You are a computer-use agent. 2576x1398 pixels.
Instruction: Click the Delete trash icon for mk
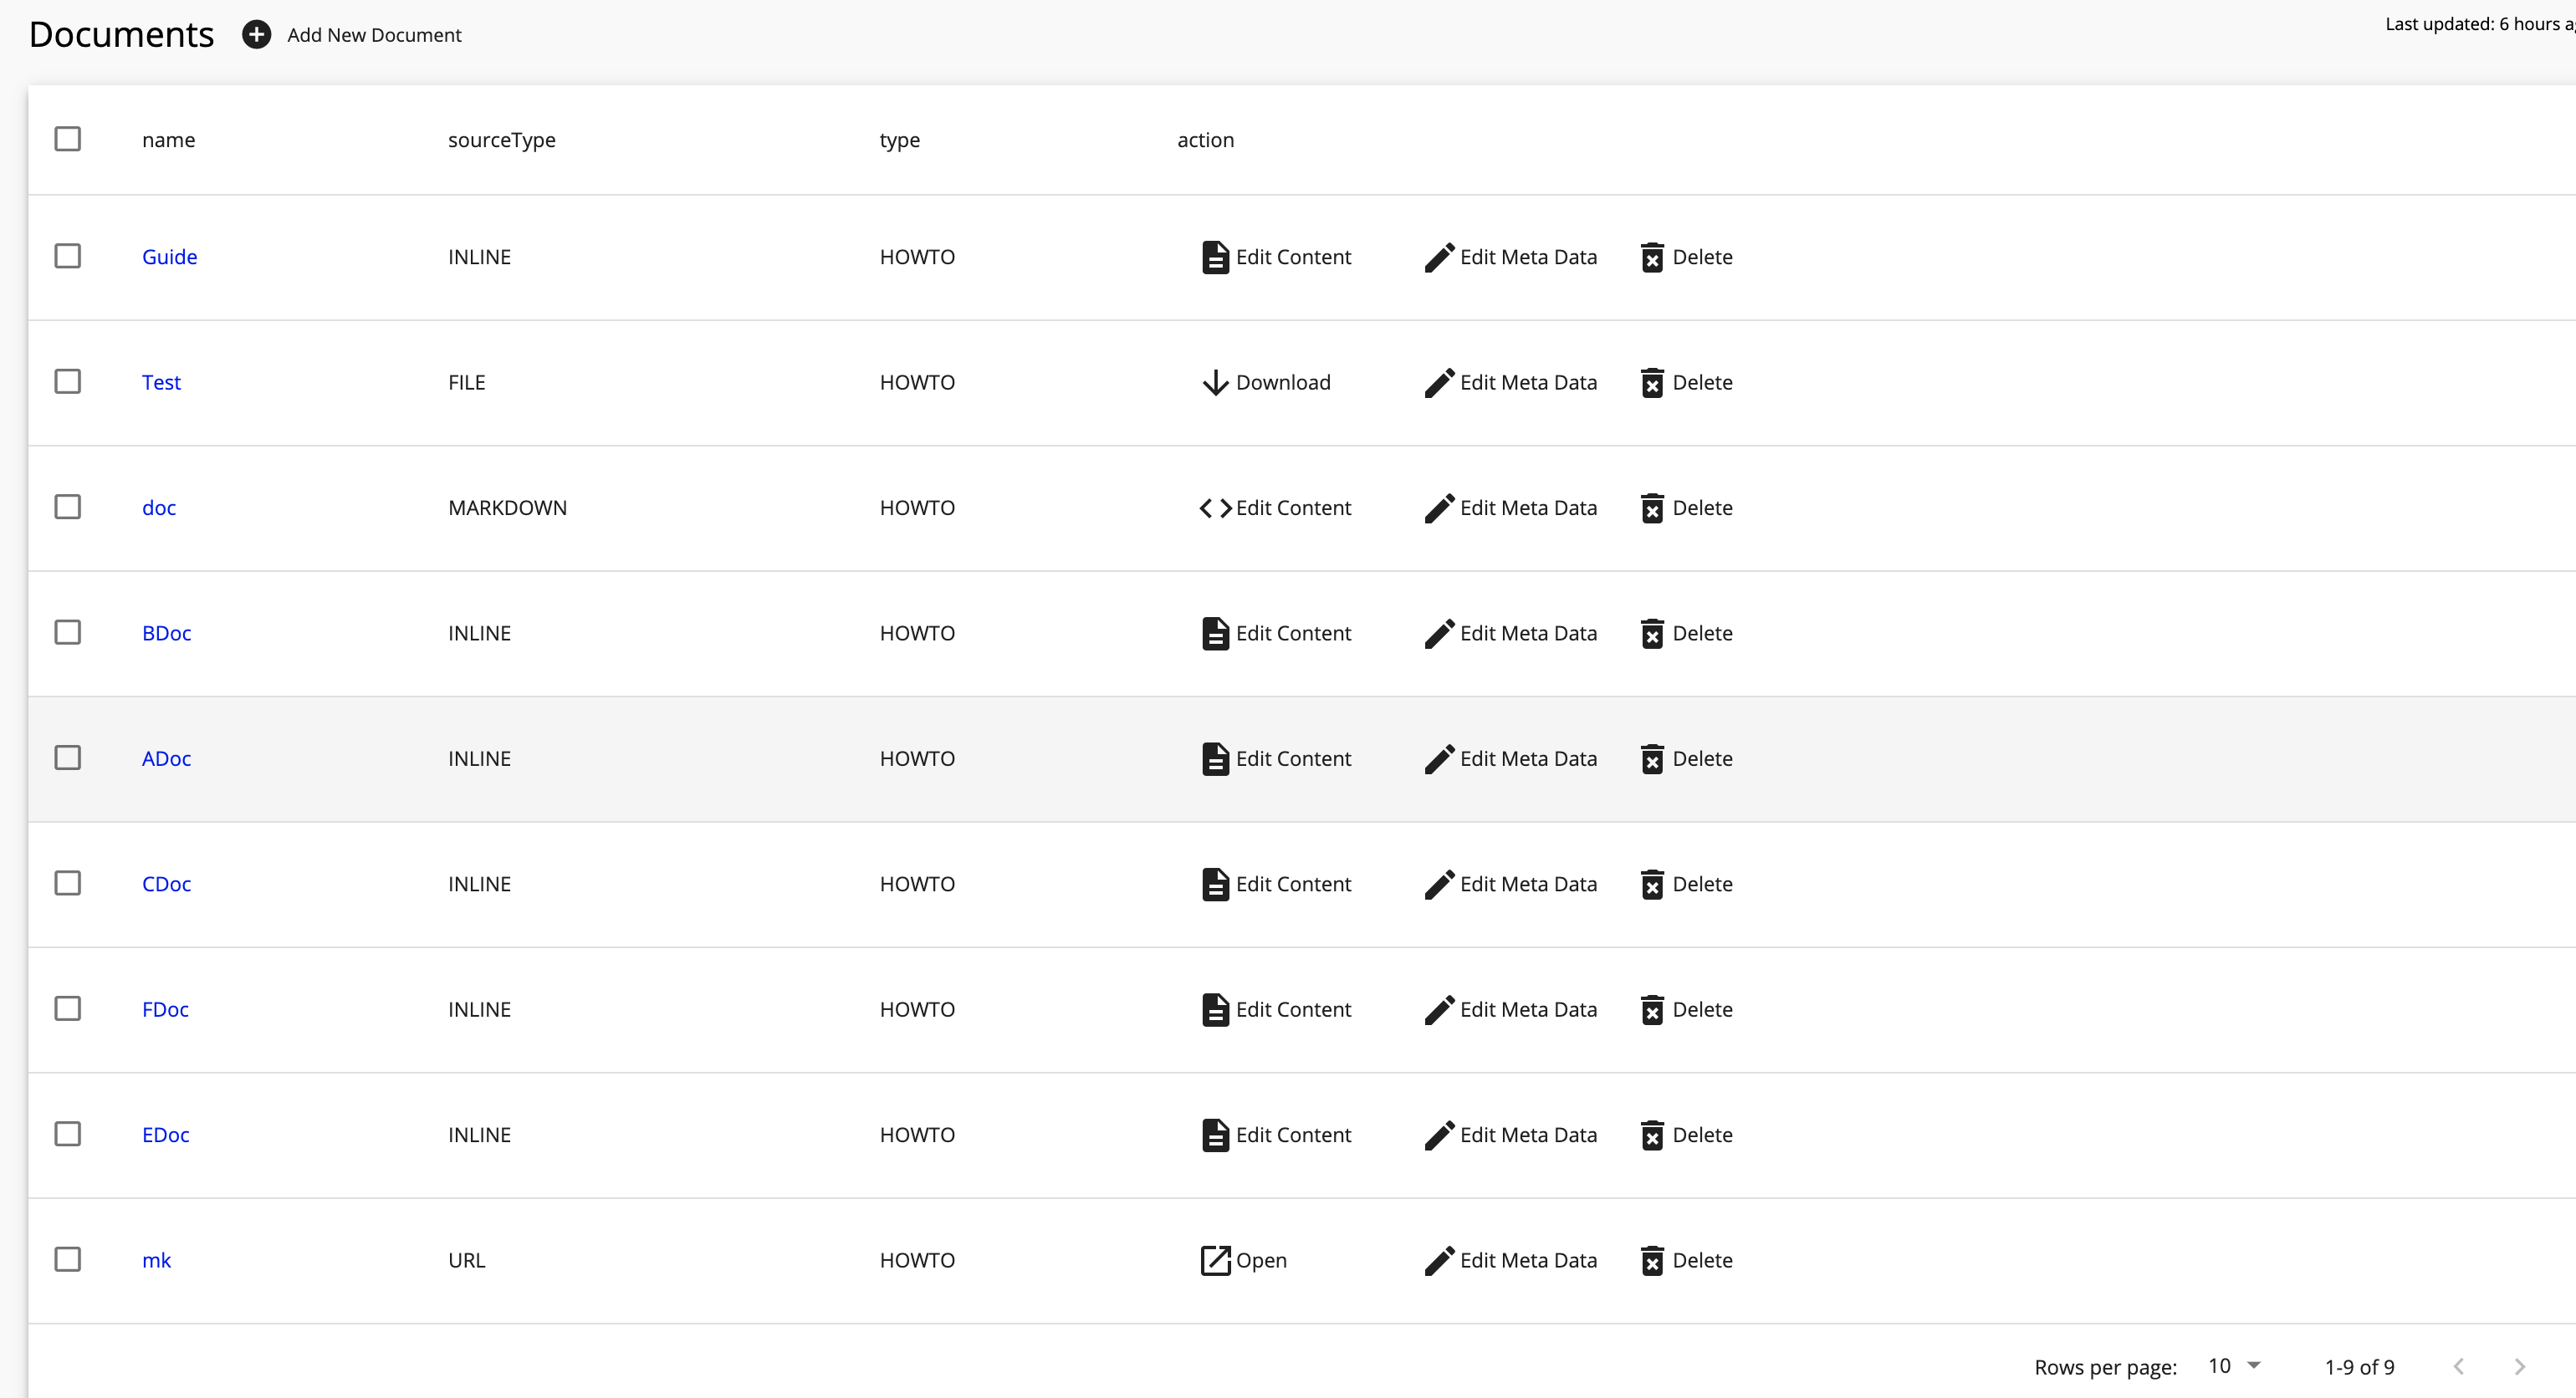1652,1260
